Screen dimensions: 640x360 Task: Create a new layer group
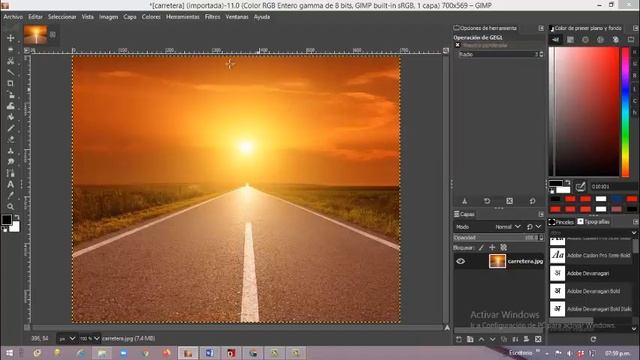(x=470, y=340)
